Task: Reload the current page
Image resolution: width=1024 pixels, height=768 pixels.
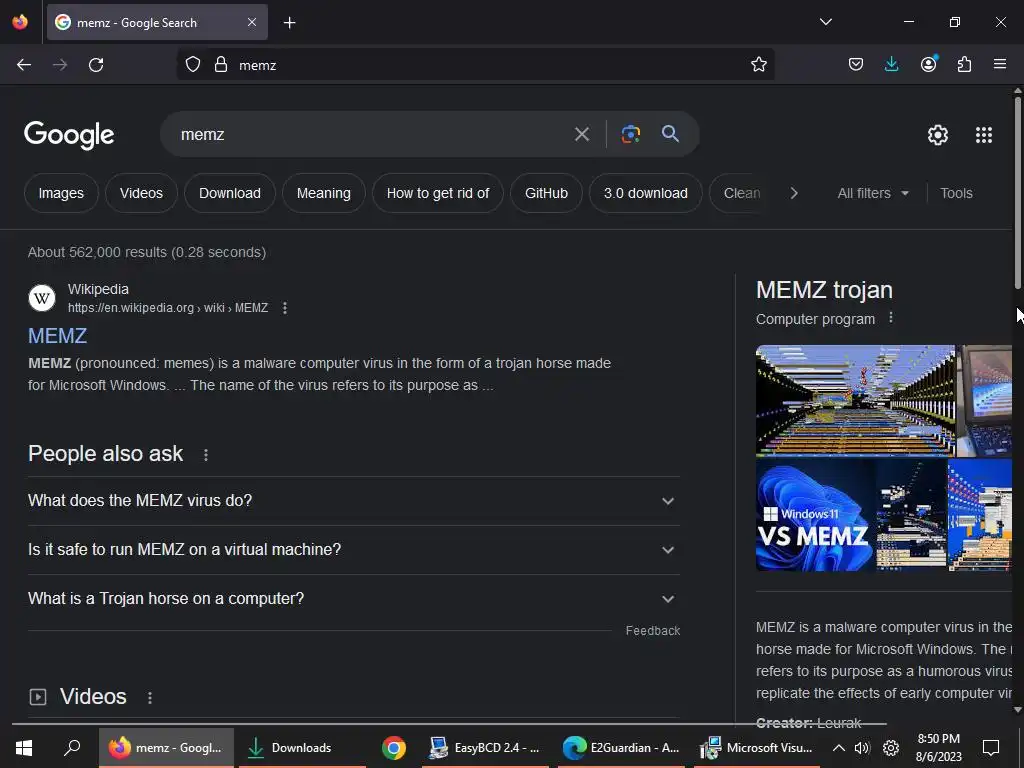Action: point(96,65)
